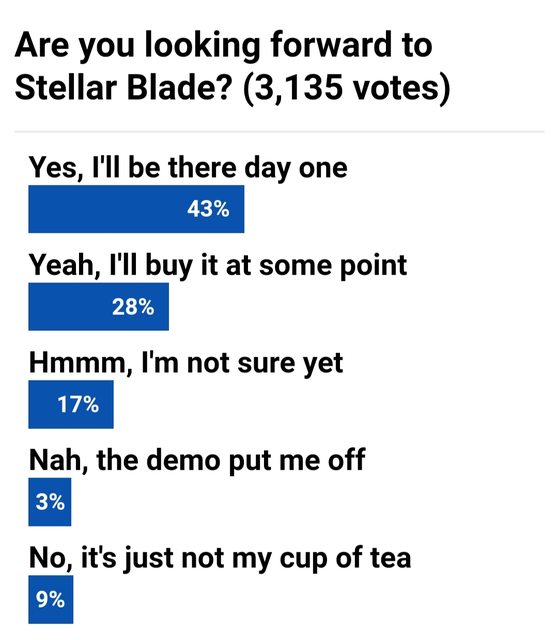
Task: Click the 28% percentage text
Action: [x=133, y=307]
